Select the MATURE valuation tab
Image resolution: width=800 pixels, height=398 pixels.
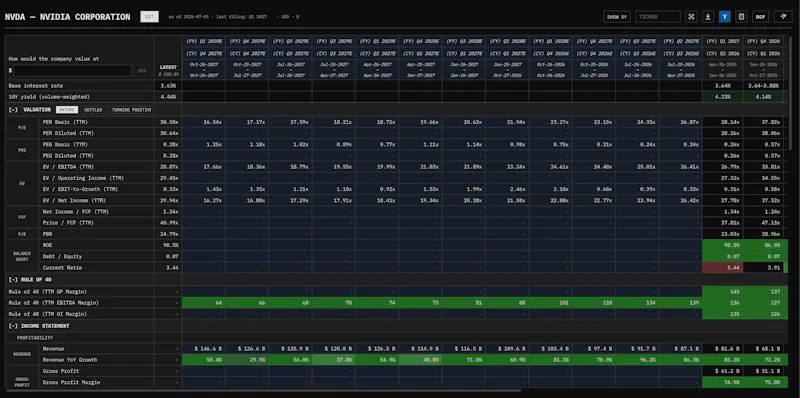tap(67, 110)
